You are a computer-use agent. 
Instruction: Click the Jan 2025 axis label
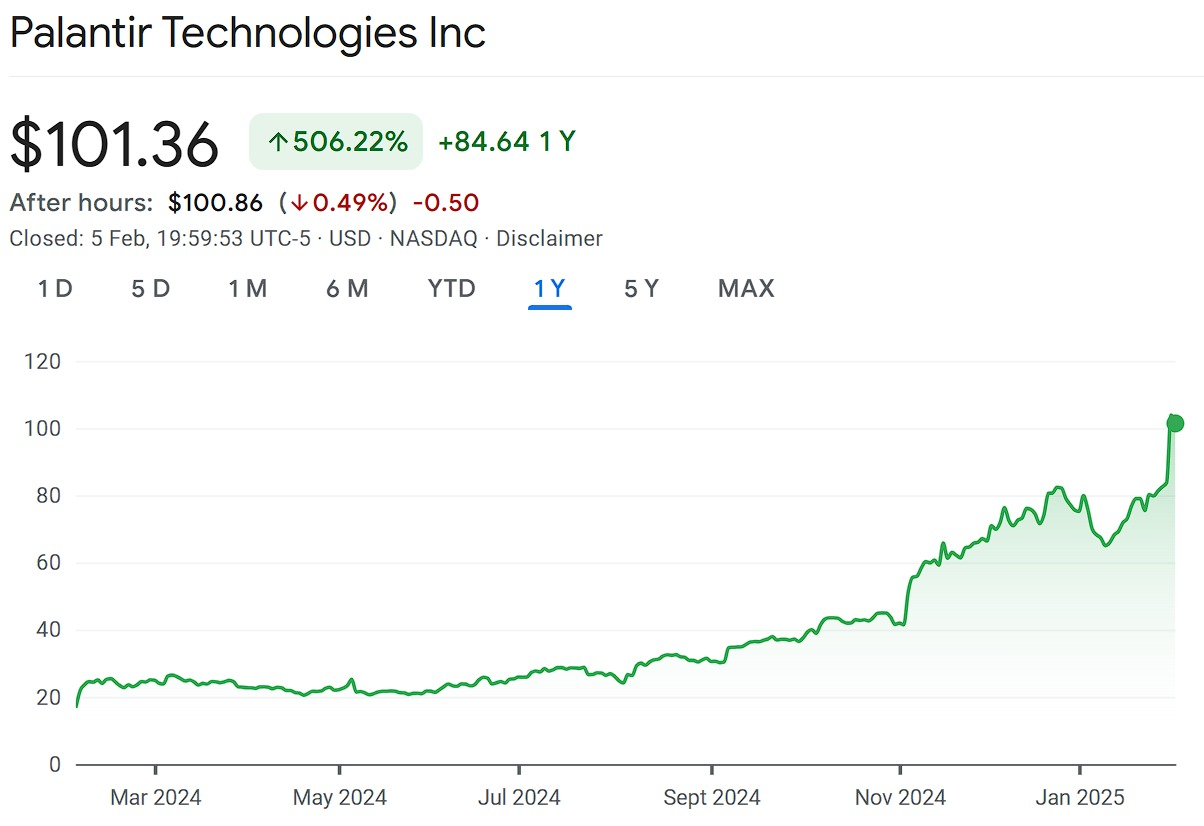point(1080,797)
